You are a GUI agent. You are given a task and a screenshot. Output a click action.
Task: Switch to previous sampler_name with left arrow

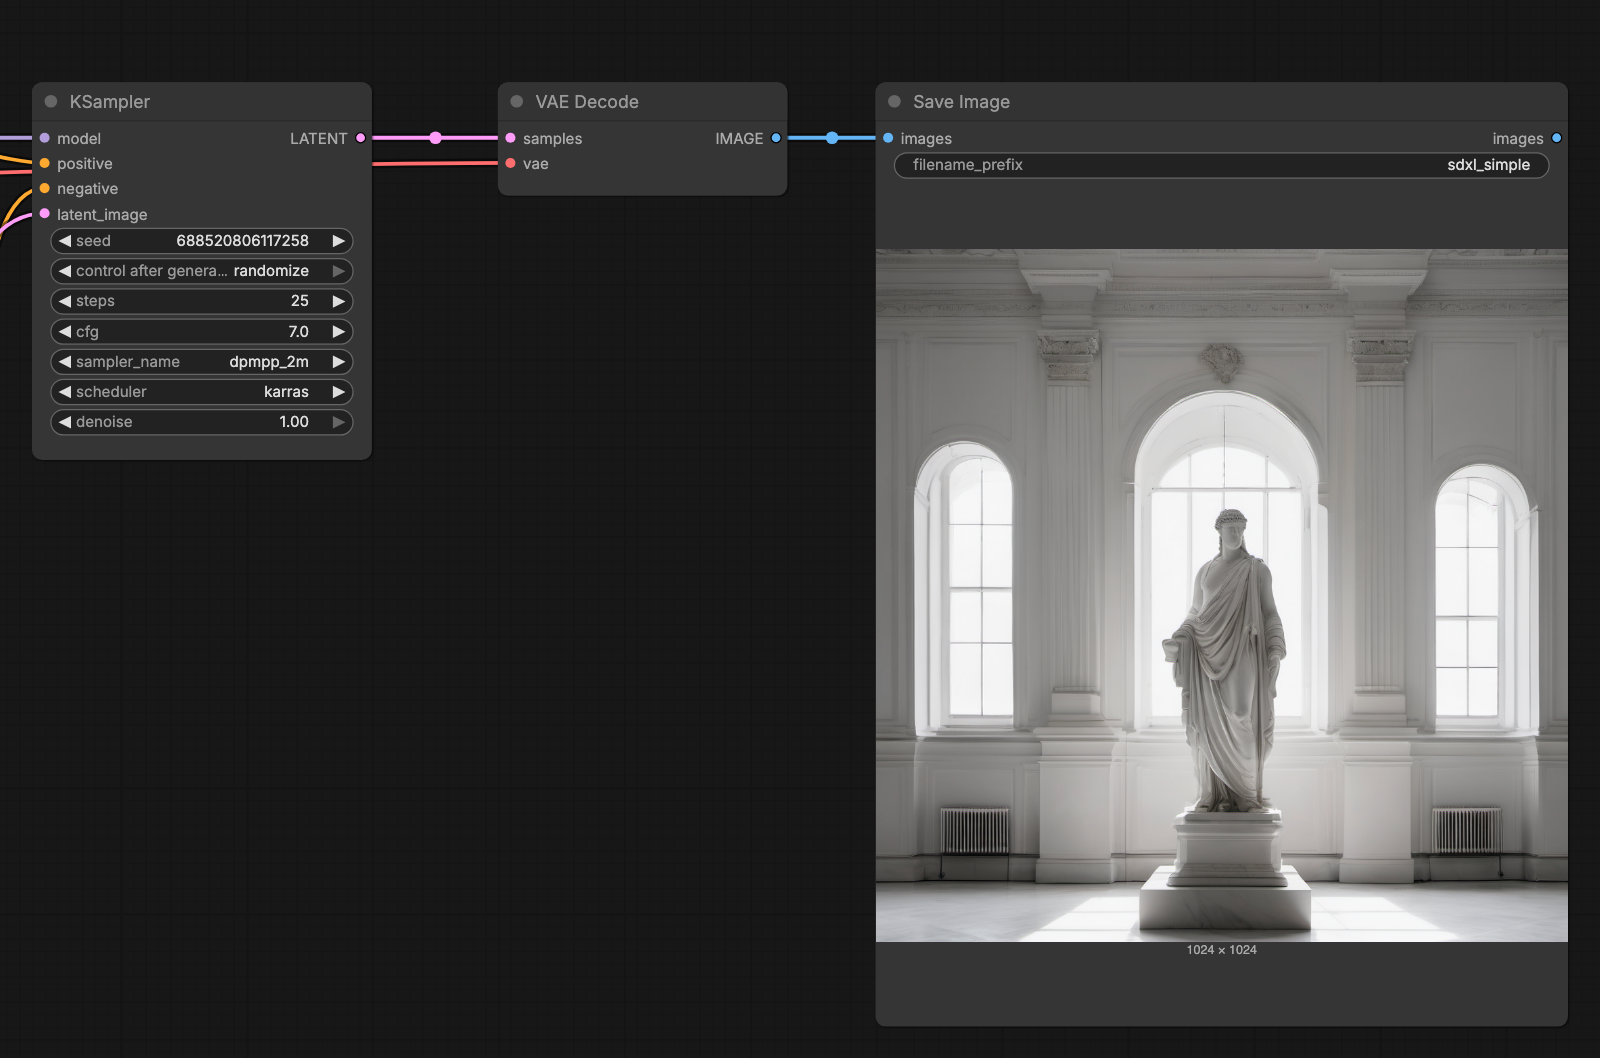tap(65, 362)
